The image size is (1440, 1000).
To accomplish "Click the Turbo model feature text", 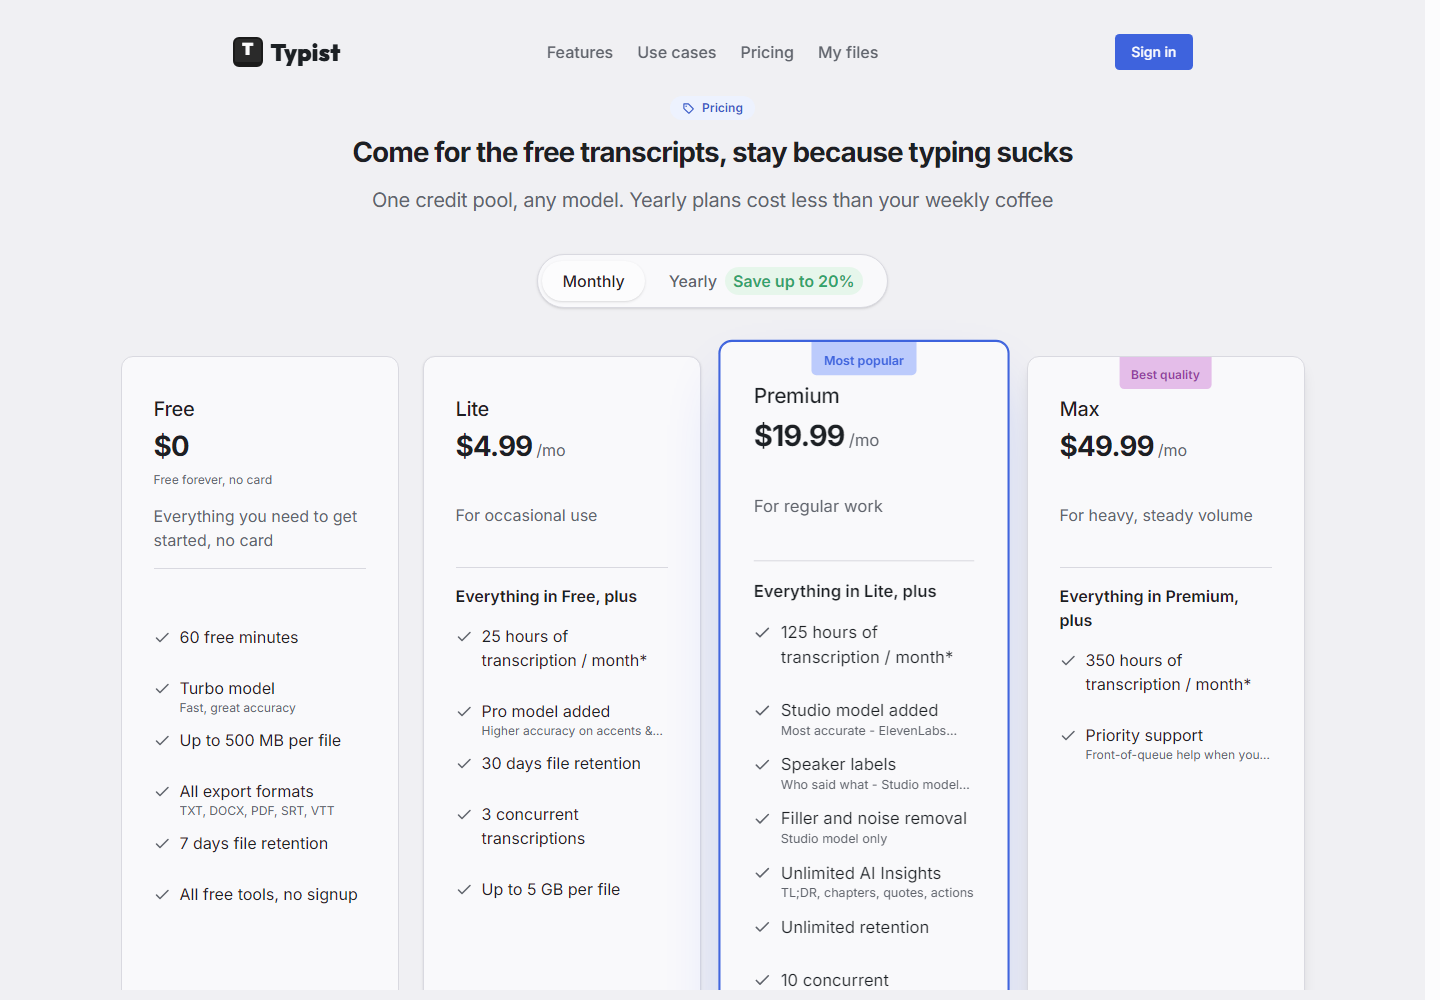I will coord(227,688).
